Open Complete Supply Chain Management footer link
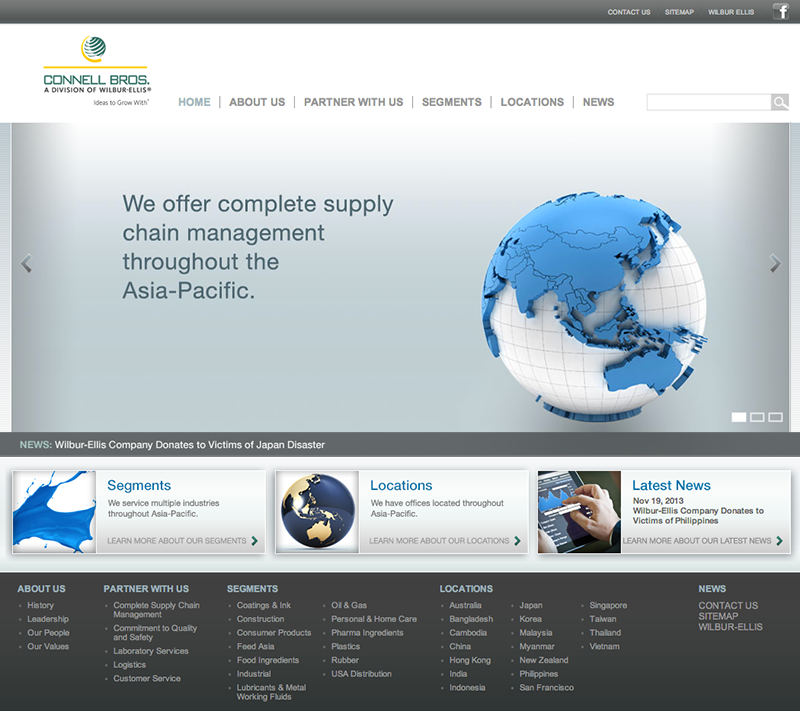Image resolution: width=800 pixels, height=711 pixels. pyautogui.click(x=156, y=610)
